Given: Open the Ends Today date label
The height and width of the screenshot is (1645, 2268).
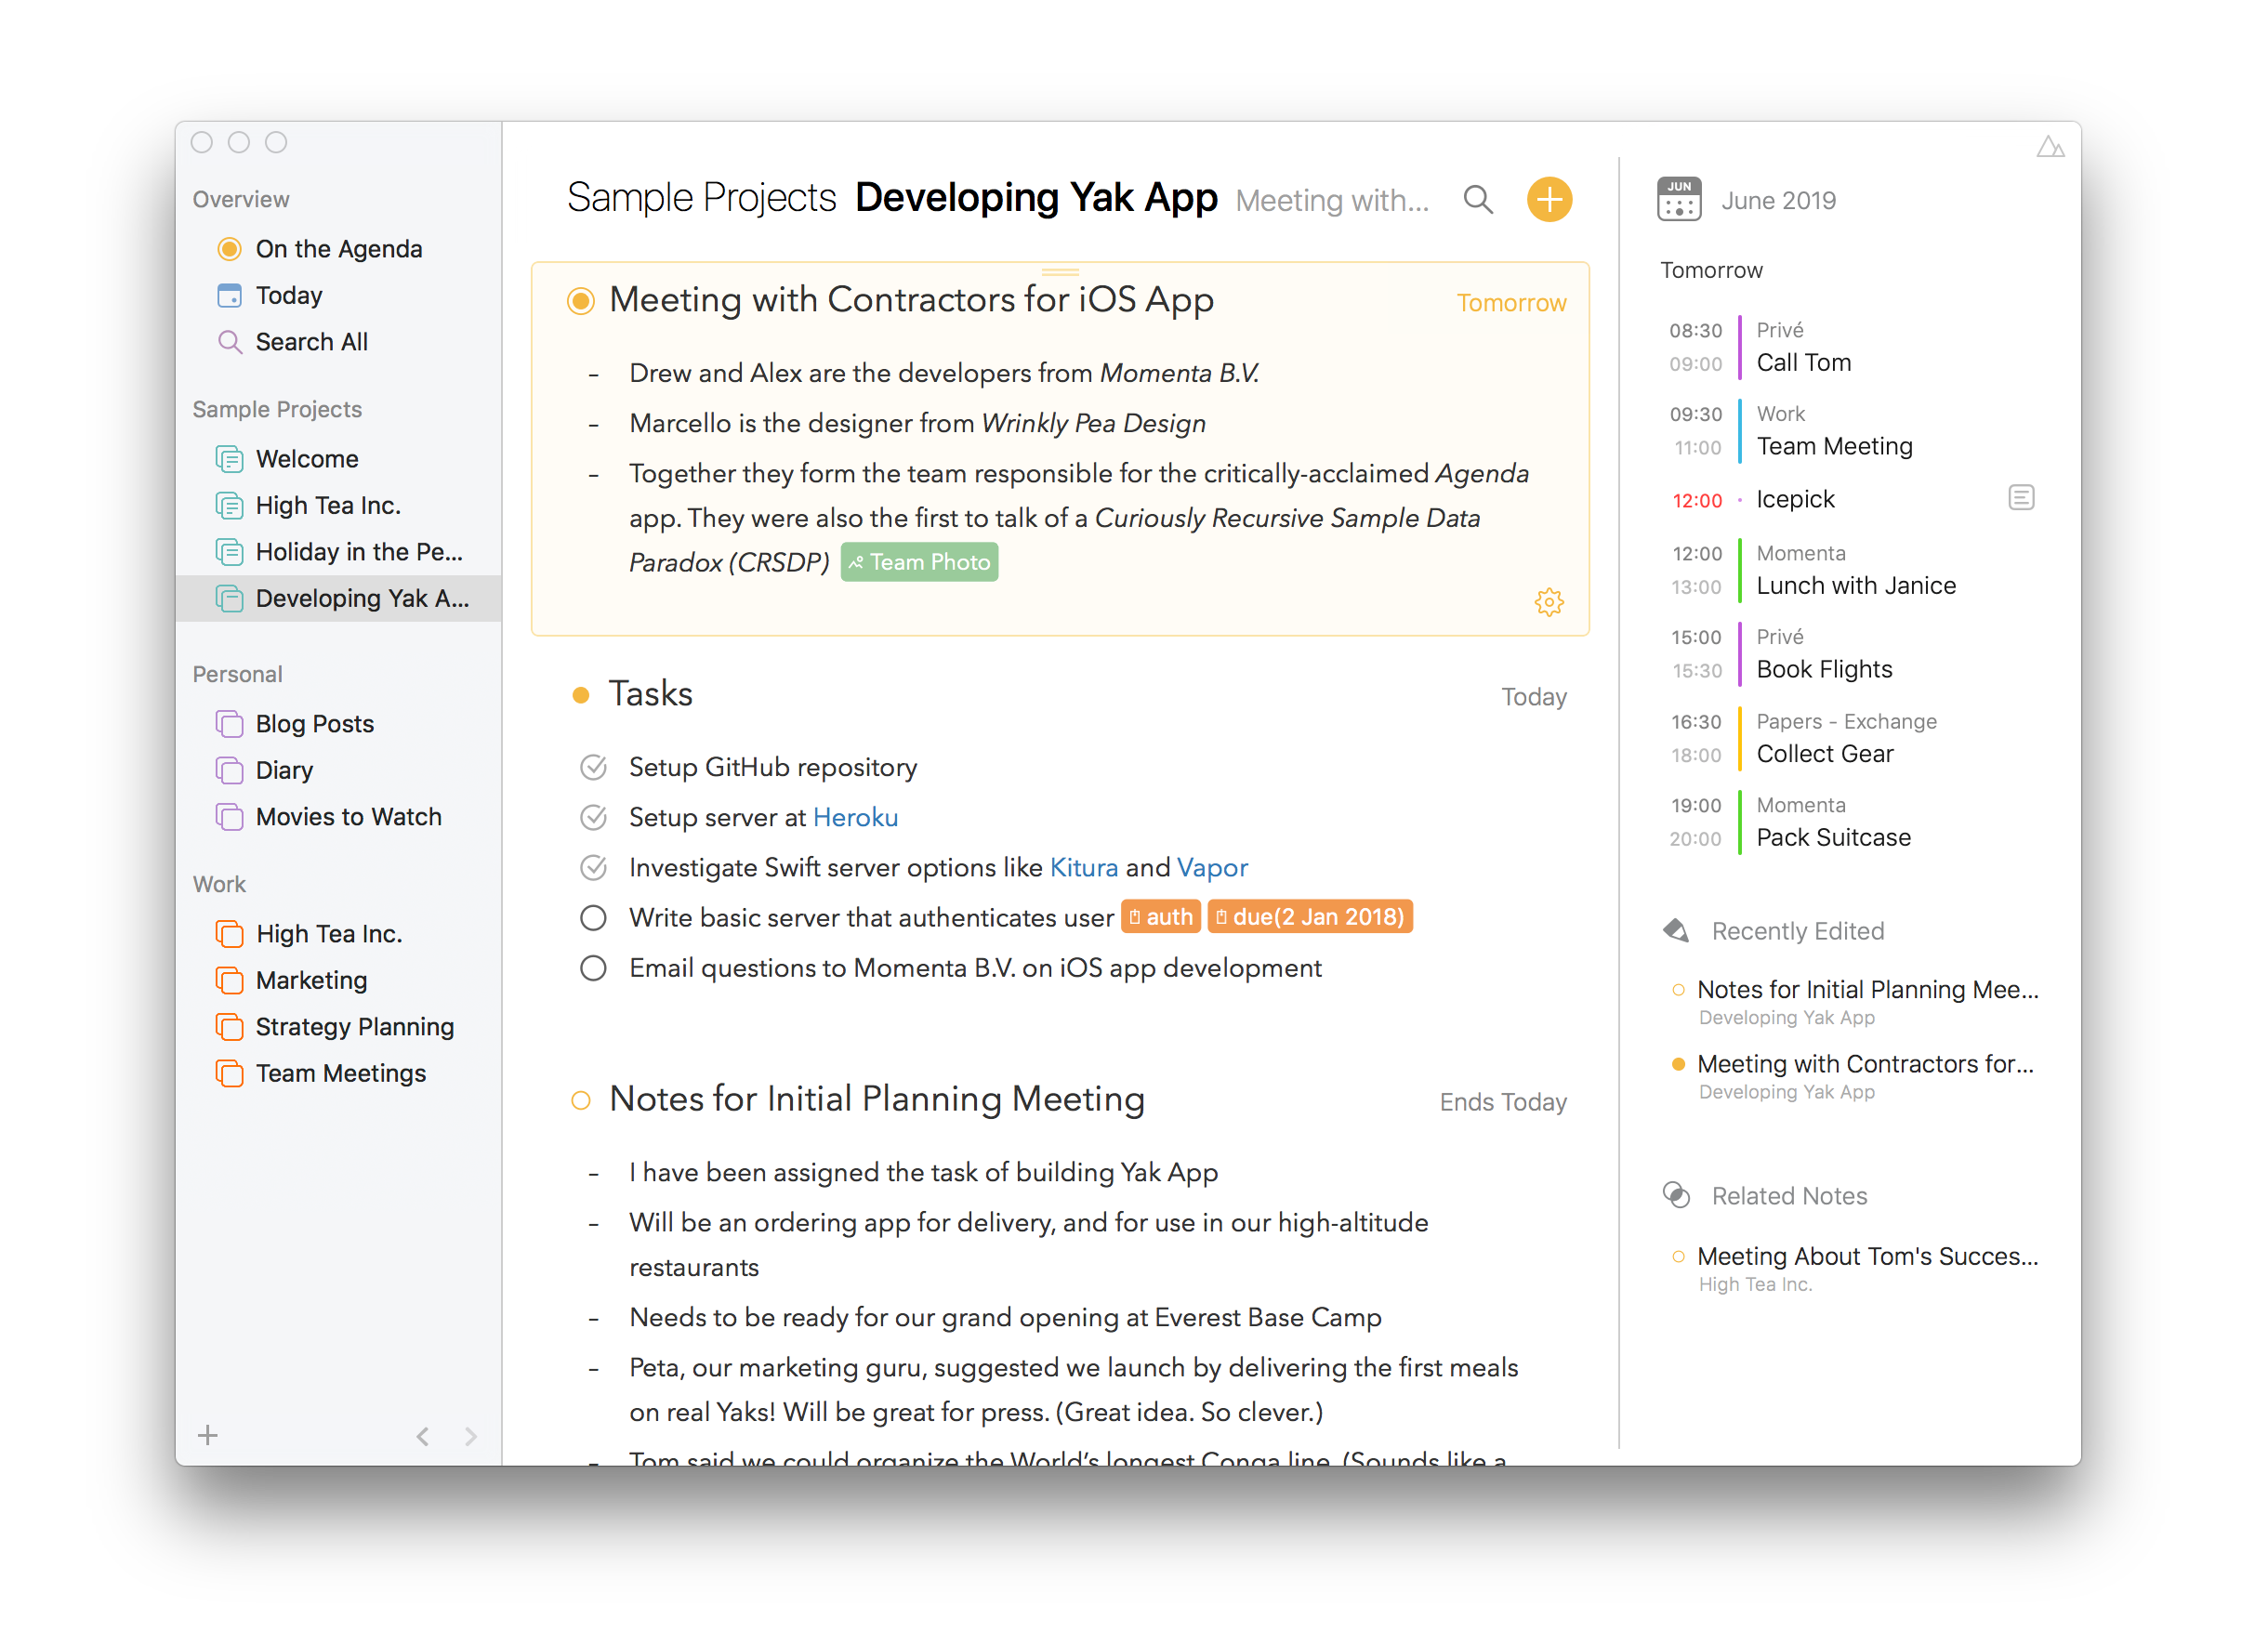Looking at the screenshot, I should (1502, 1102).
